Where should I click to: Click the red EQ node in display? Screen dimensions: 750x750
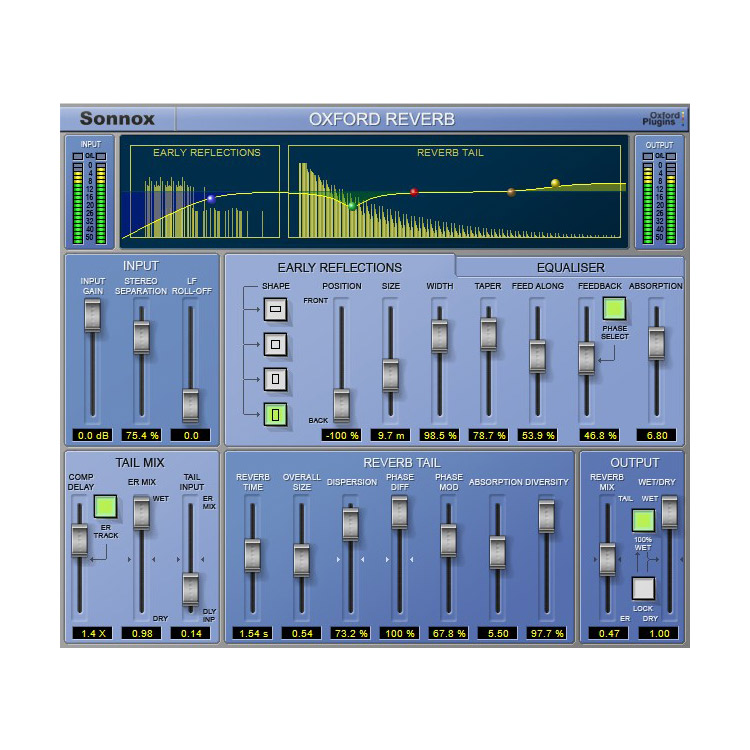(x=414, y=192)
